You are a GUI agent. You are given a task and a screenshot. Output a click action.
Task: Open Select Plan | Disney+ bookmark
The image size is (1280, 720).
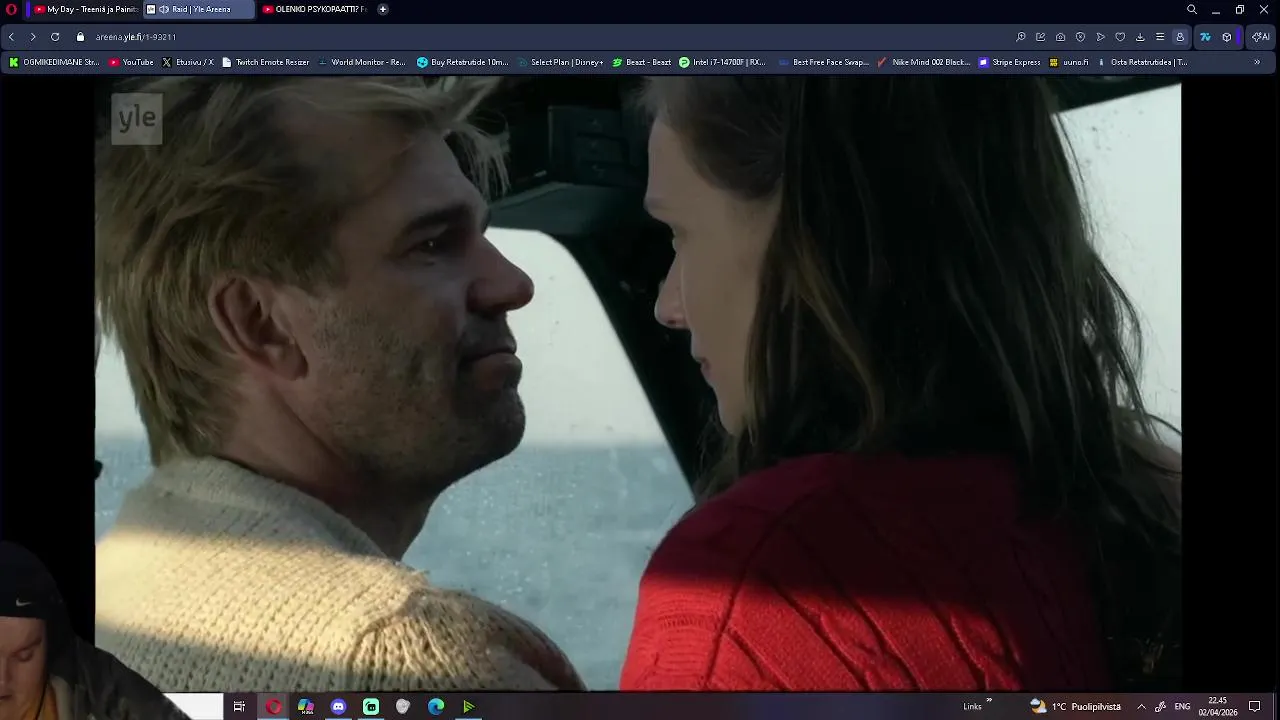pos(560,62)
